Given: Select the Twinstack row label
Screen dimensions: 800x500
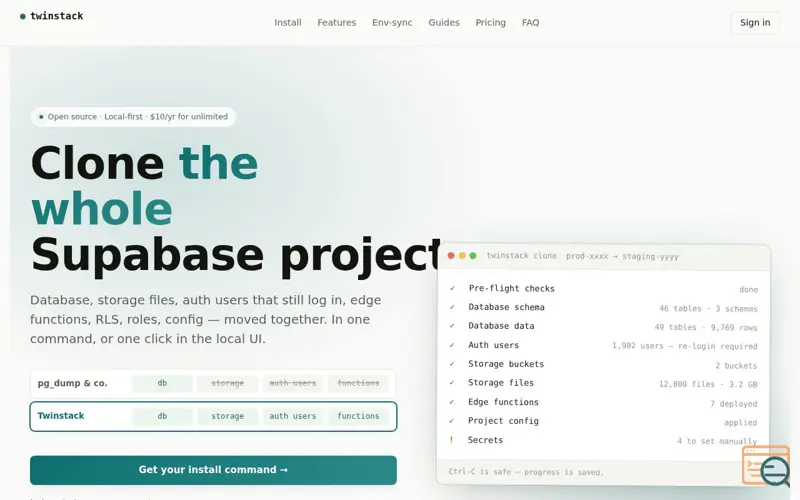Looking at the screenshot, I should [61, 416].
